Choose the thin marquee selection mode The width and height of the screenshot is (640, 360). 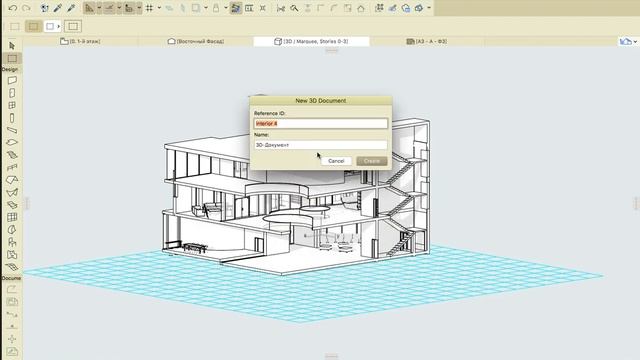point(15,27)
